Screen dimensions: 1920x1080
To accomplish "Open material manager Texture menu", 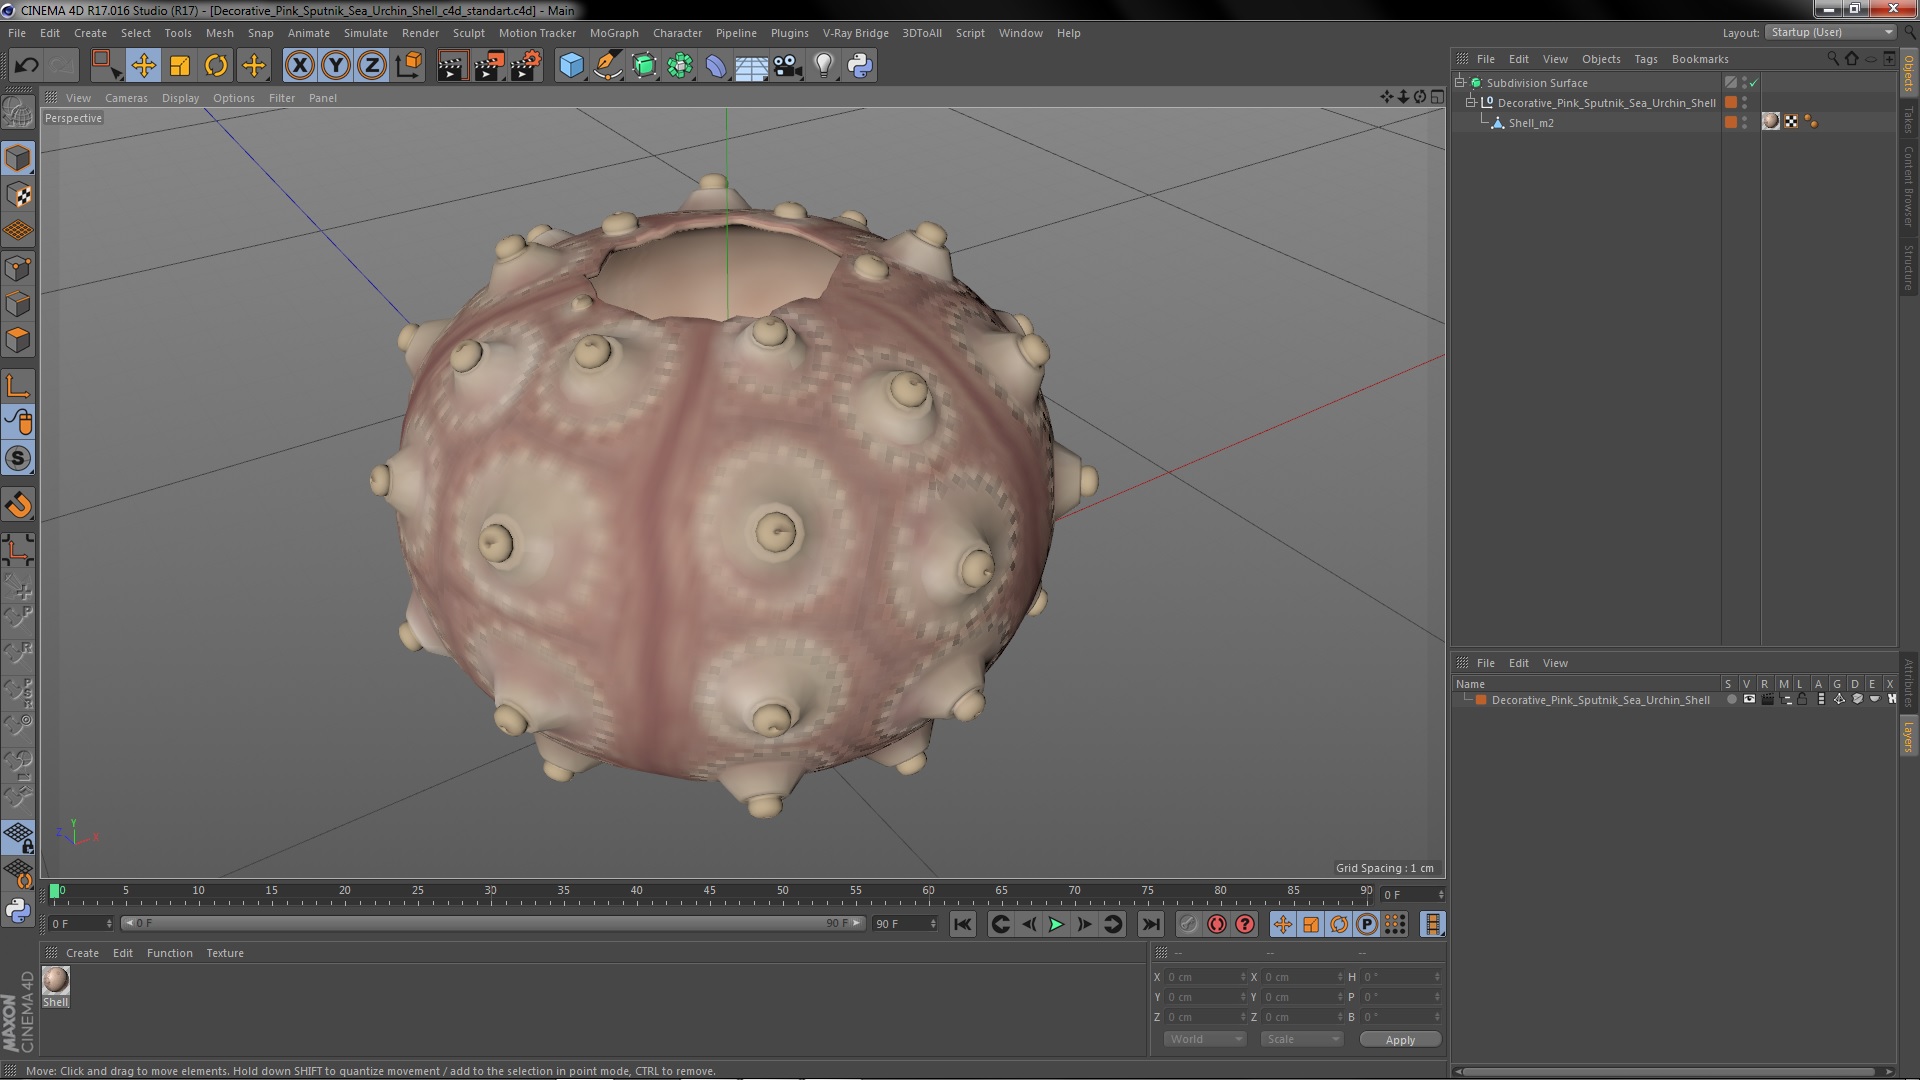I will click(225, 953).
